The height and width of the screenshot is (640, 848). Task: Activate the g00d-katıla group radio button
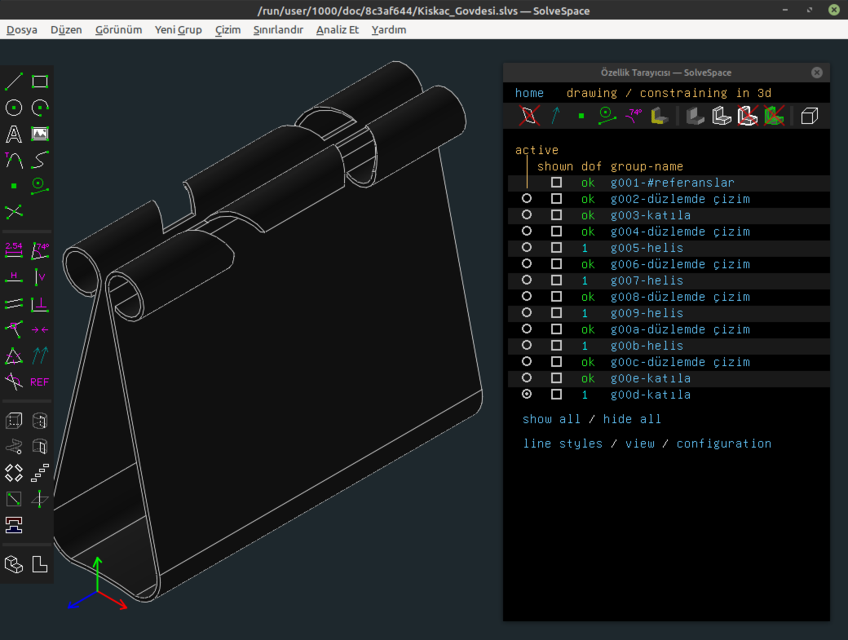coord(525,394)
